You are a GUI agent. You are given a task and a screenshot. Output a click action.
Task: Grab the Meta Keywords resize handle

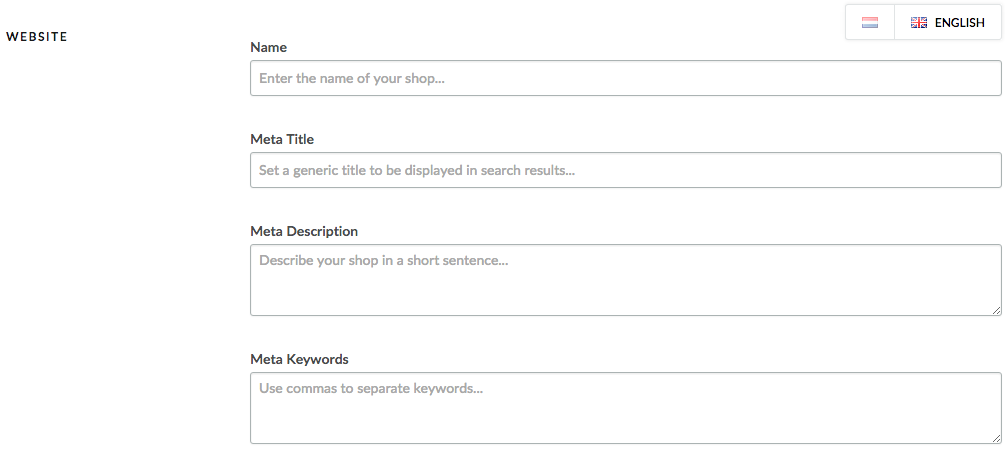pyautogui.click(x=996, y=438)
